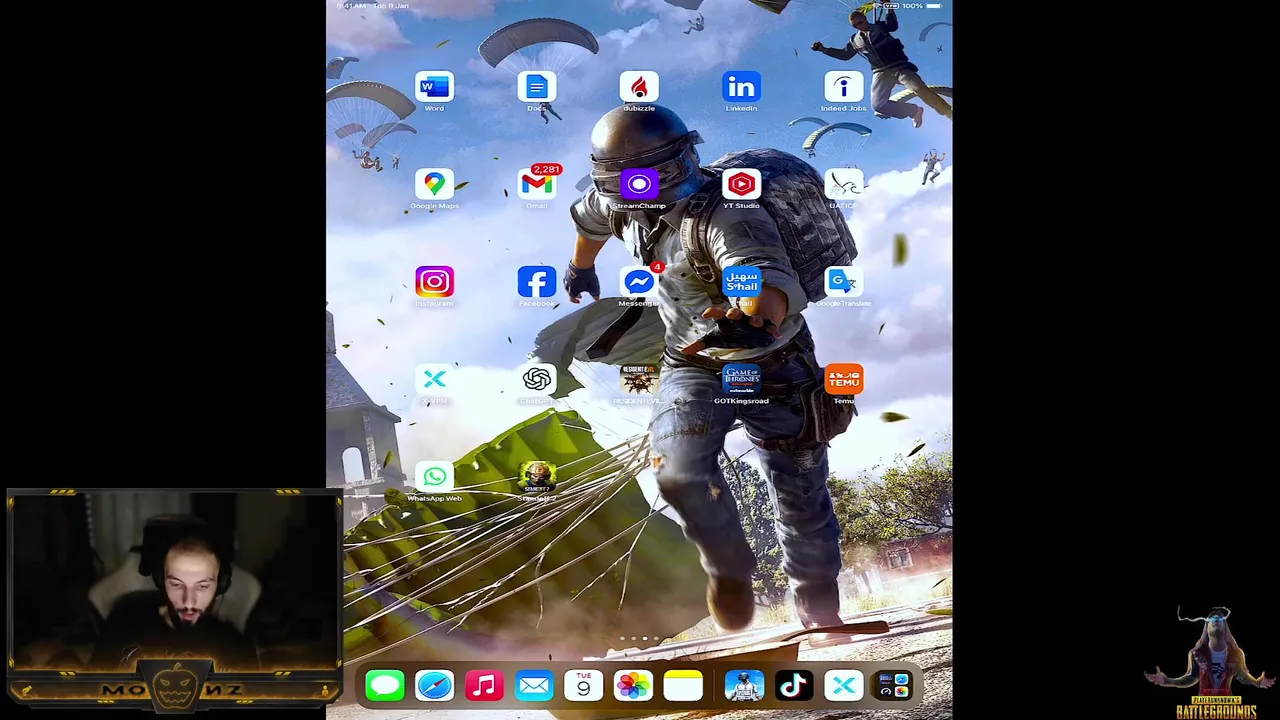Open the Indeed Jobs app

844,87
